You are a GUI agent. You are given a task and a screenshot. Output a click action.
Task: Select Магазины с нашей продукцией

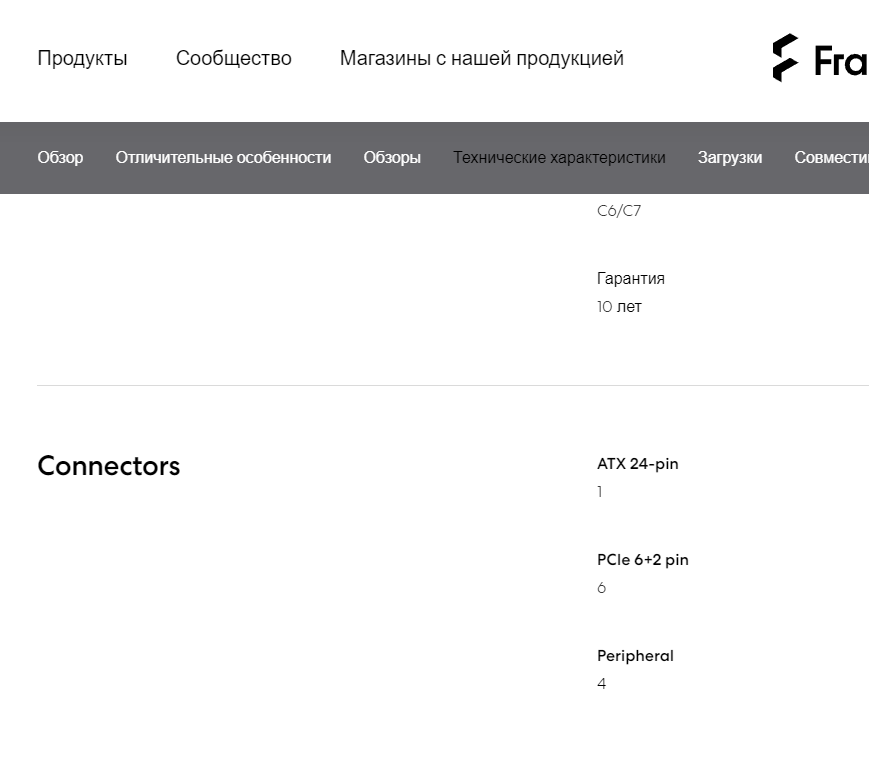(482, 58)
